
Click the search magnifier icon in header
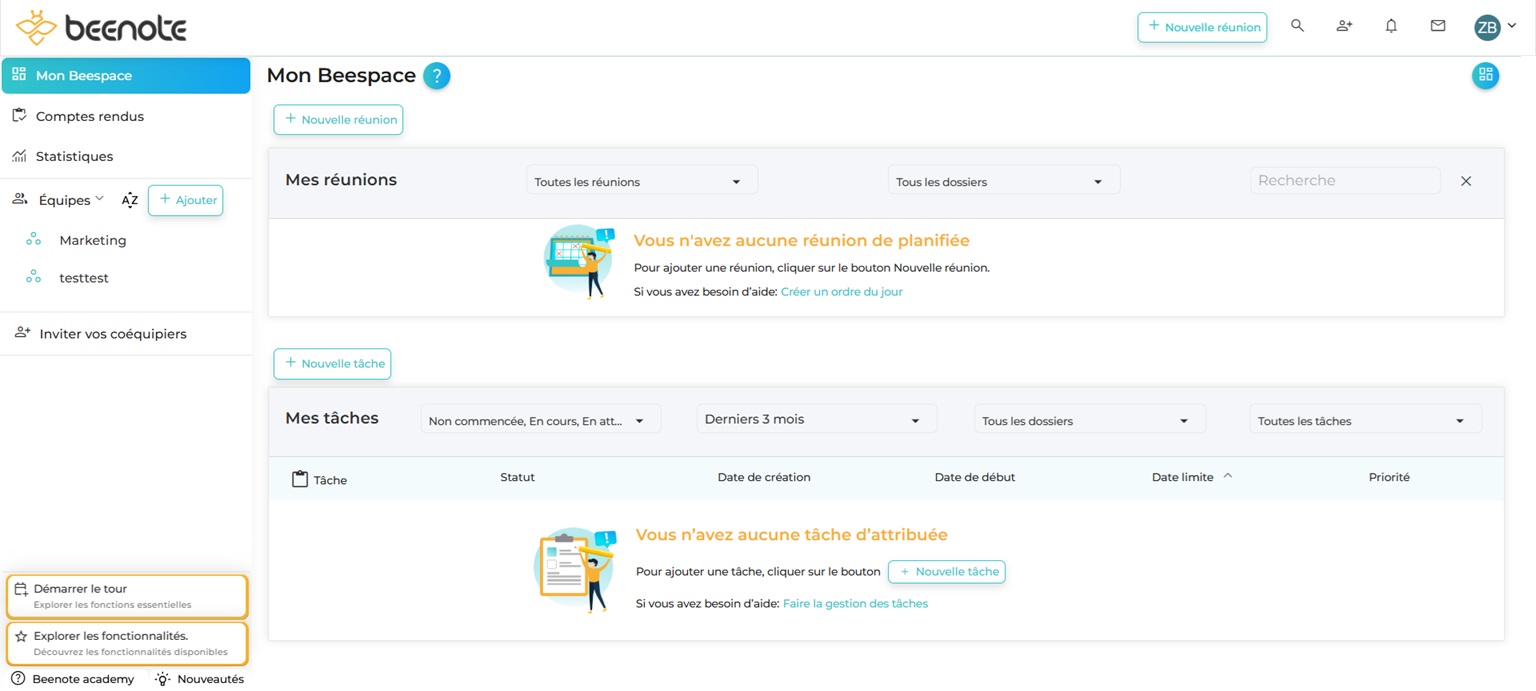(x=1297, y=26)
